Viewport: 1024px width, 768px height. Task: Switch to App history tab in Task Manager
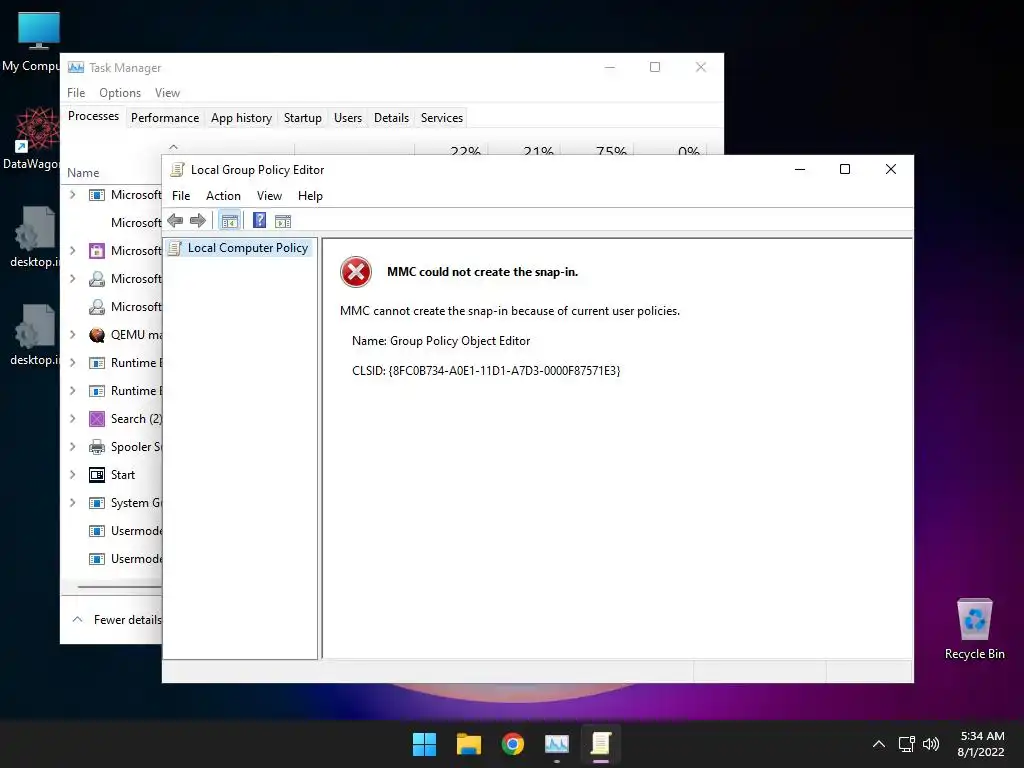(241, 118)
